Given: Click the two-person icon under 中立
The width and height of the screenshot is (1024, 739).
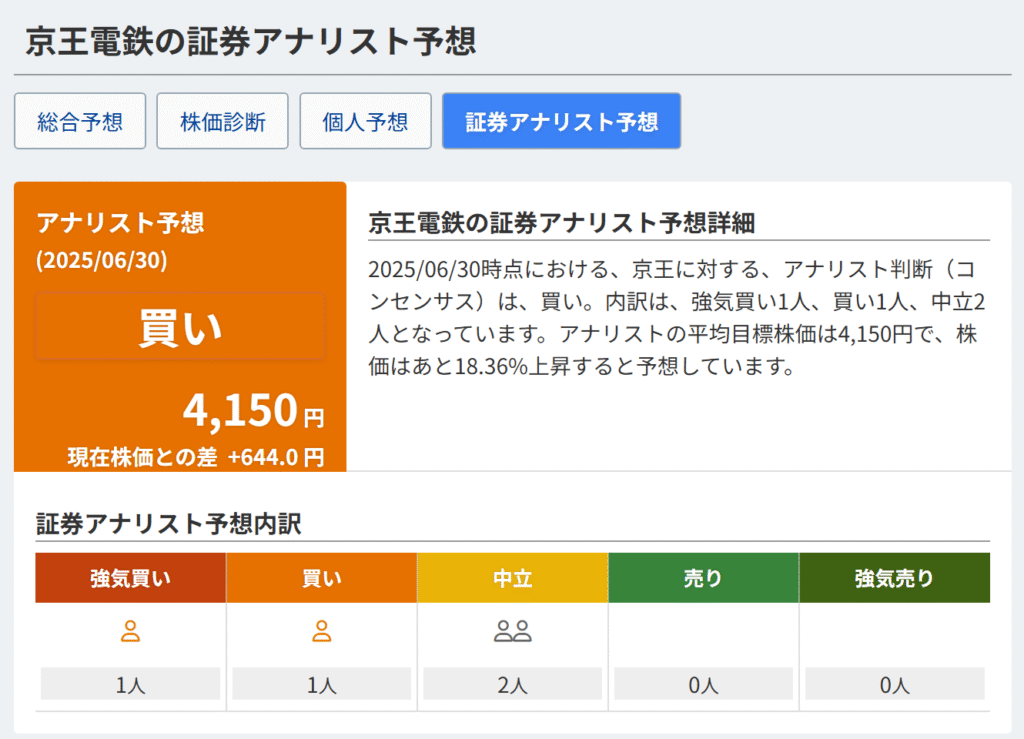Looking at the screenshot, I should [513, 631].
